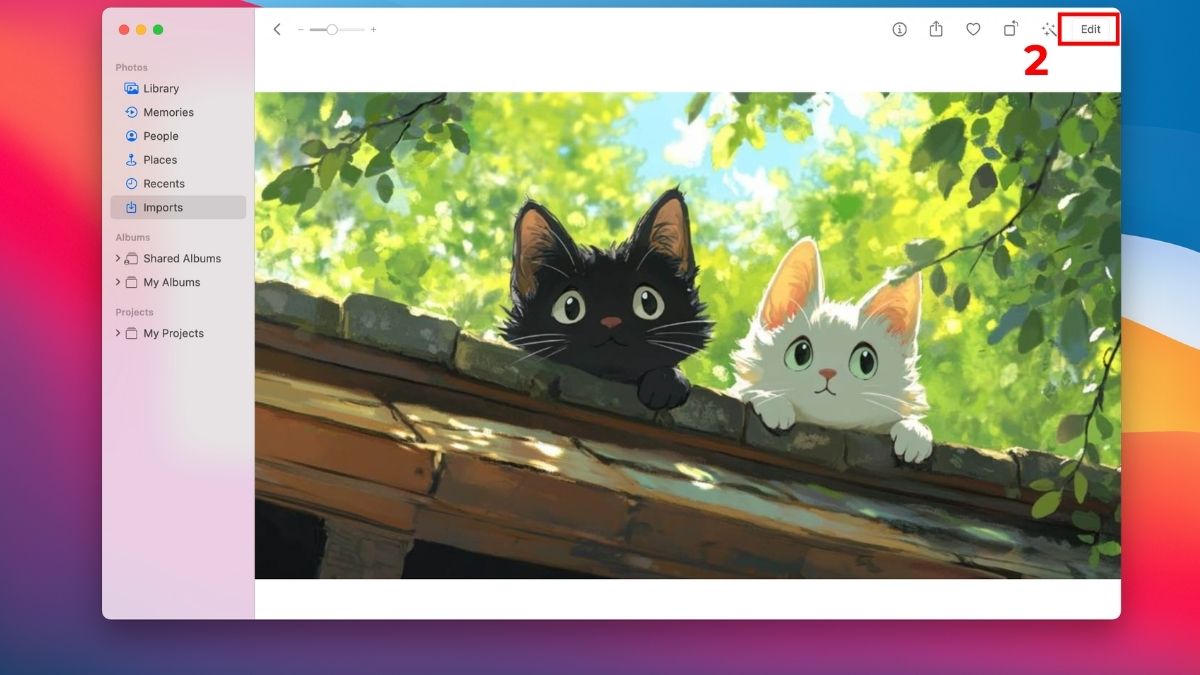Click the zoom out minus icon

point(300,30)
